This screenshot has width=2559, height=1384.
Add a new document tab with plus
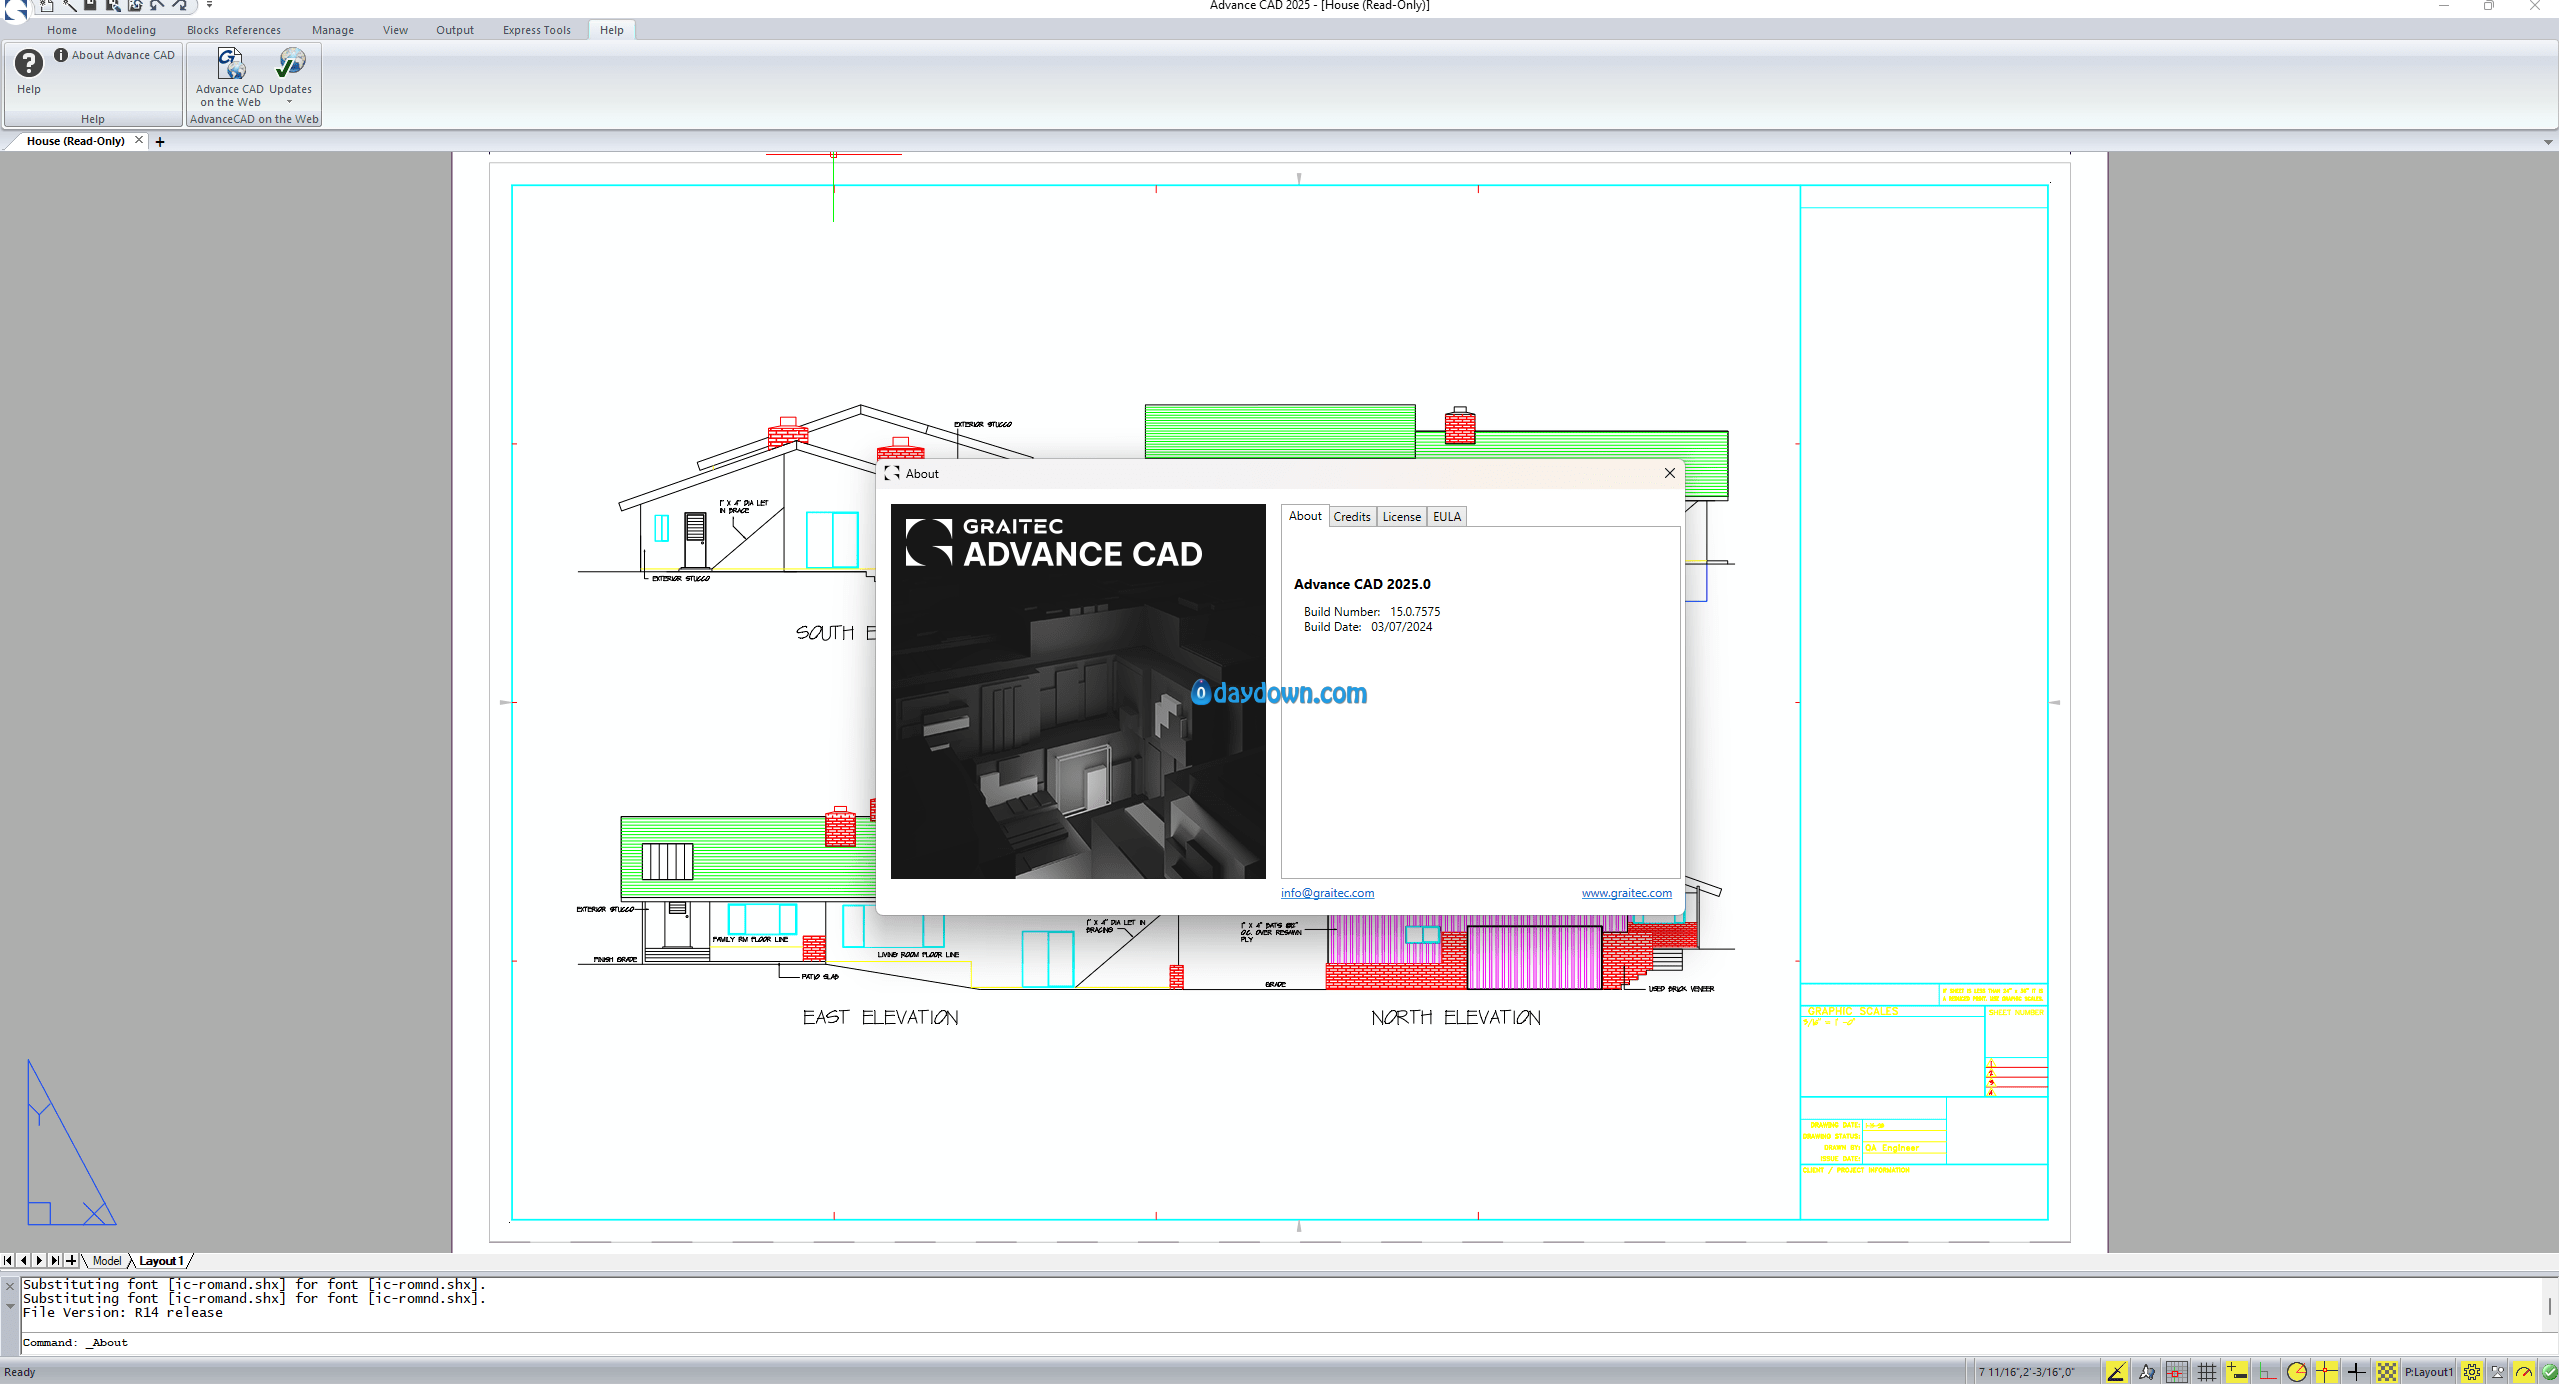click(x=160, y=142)
